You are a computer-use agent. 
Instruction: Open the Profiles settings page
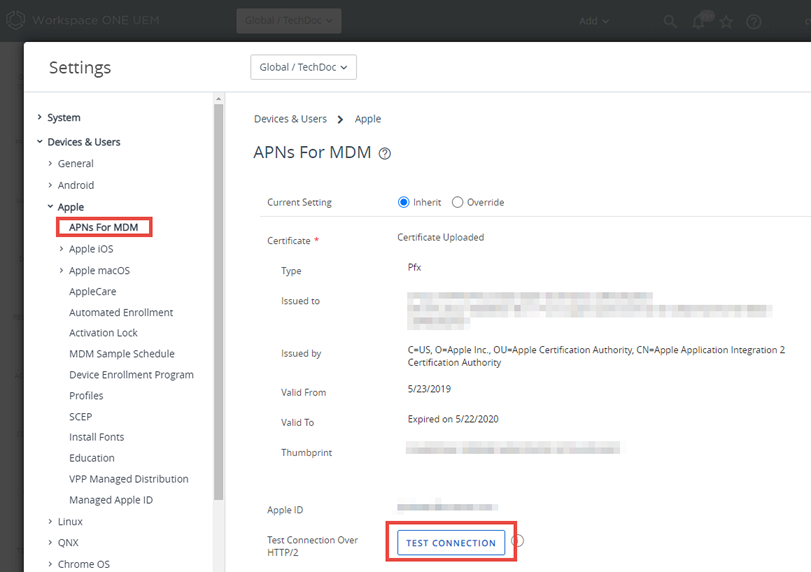[x=86, y=396]
